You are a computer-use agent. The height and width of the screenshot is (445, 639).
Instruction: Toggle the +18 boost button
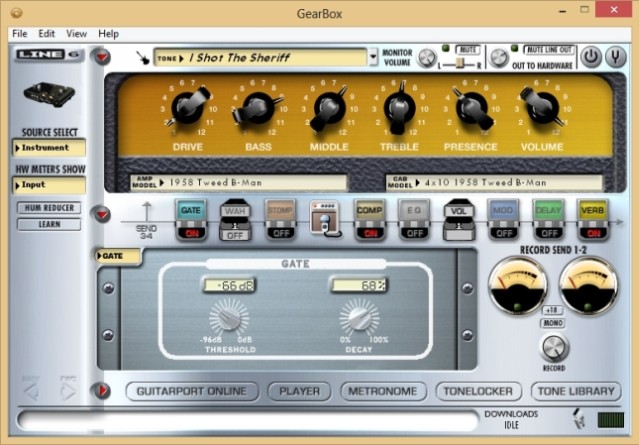553,310
